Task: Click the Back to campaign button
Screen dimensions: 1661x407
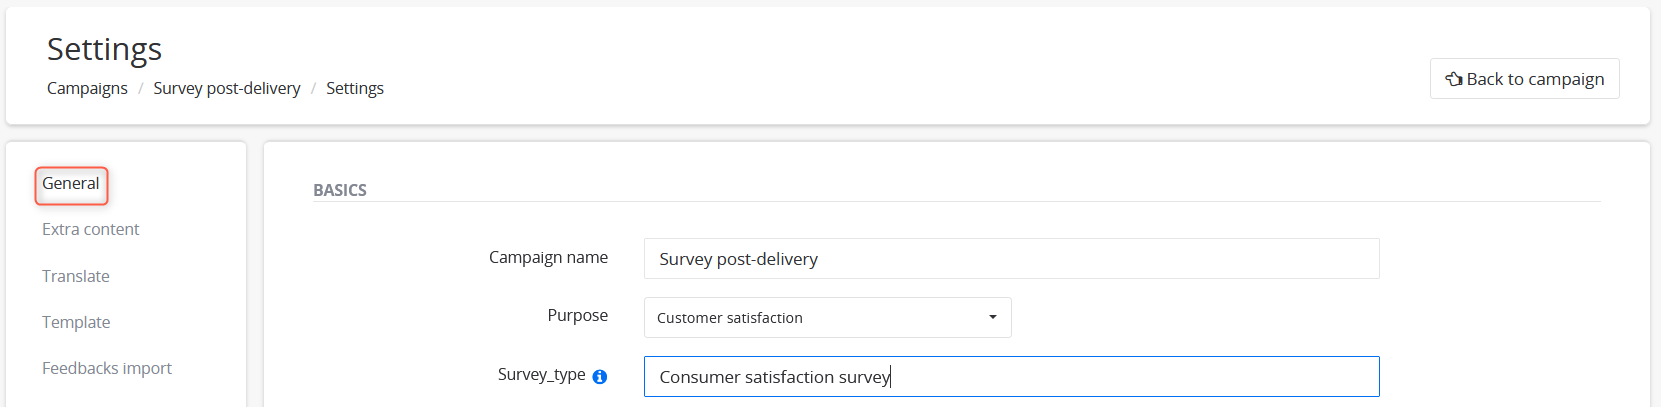Action: click(x=1524, y=79)
